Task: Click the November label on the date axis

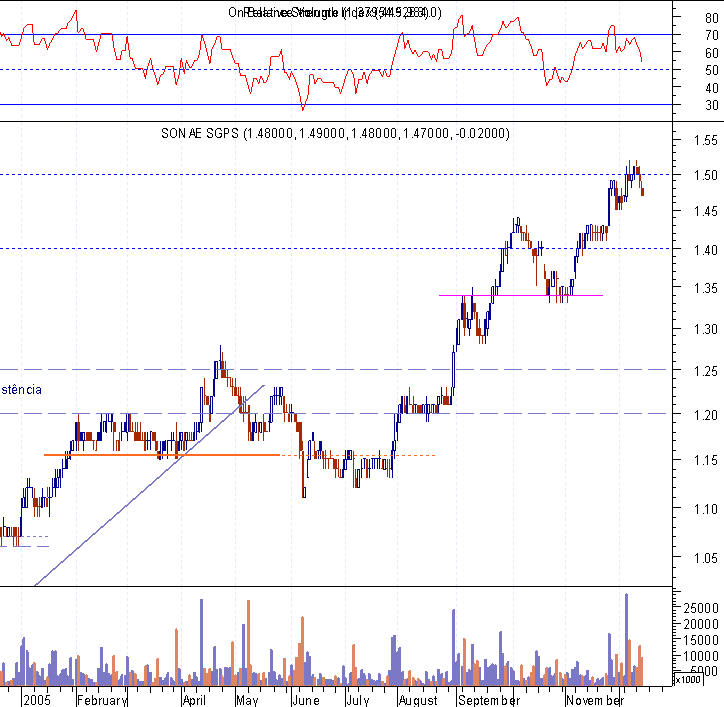Action: [595, 700]
